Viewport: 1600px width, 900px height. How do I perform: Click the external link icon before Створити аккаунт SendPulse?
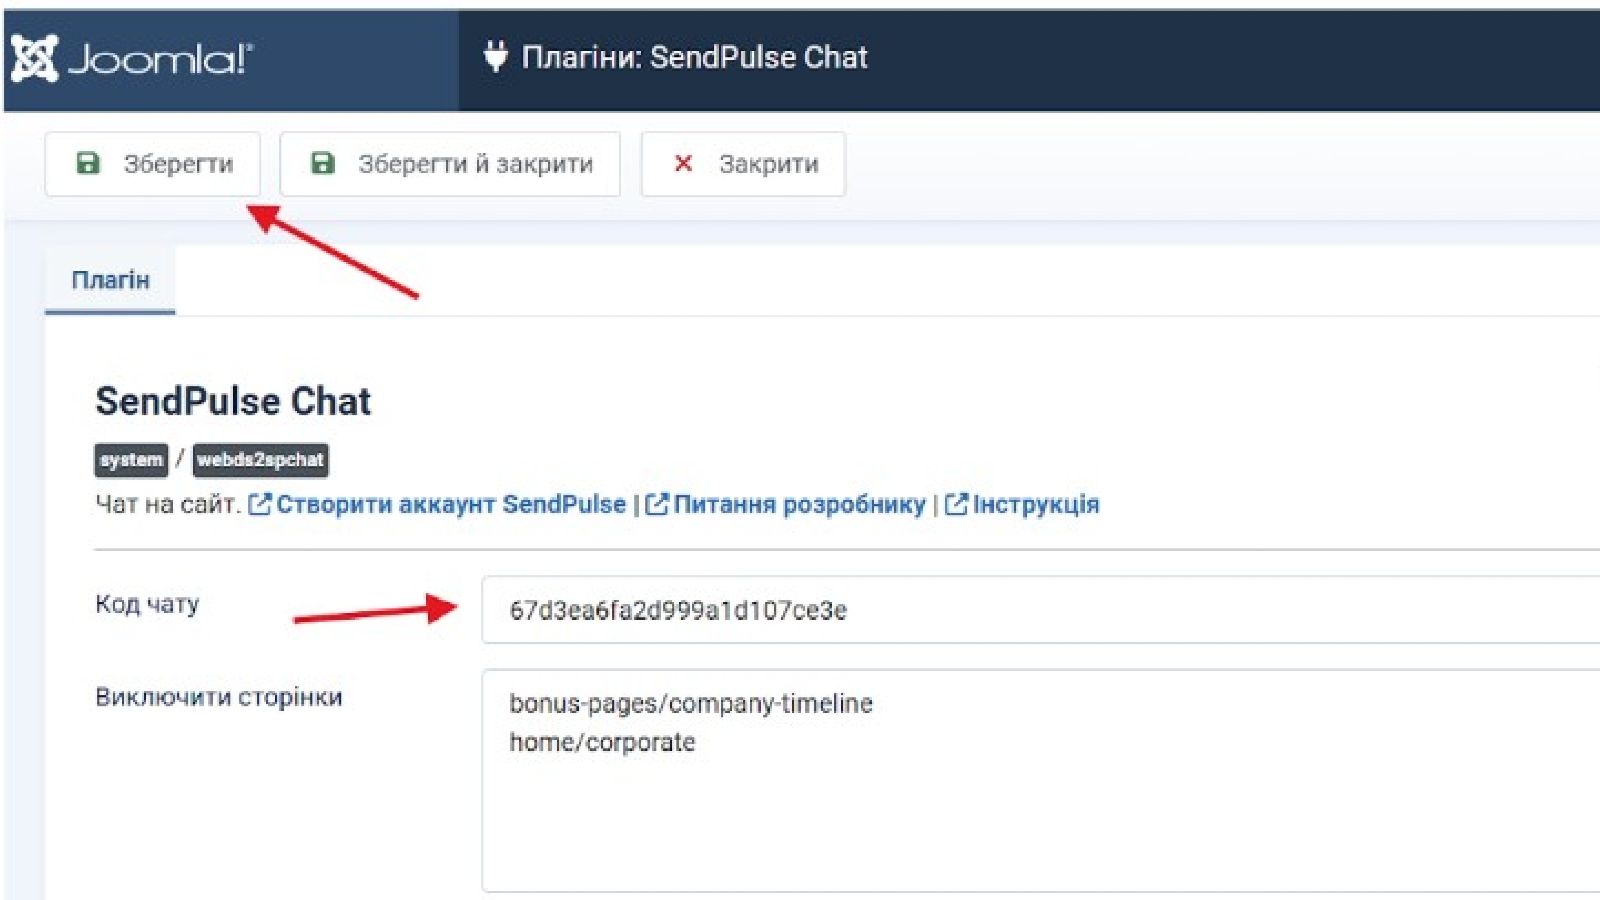tap(259, 504)
